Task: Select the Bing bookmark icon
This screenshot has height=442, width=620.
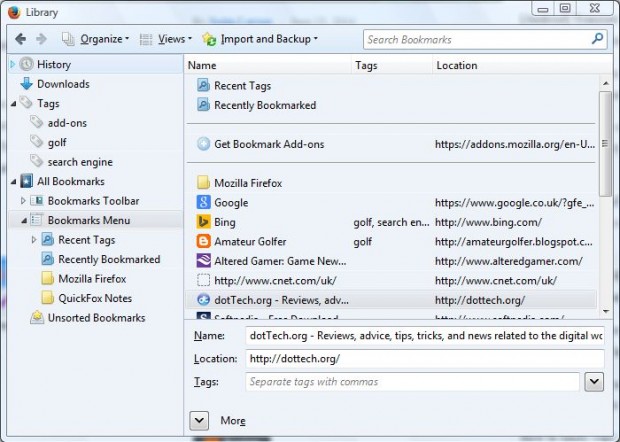Action: 203,222
